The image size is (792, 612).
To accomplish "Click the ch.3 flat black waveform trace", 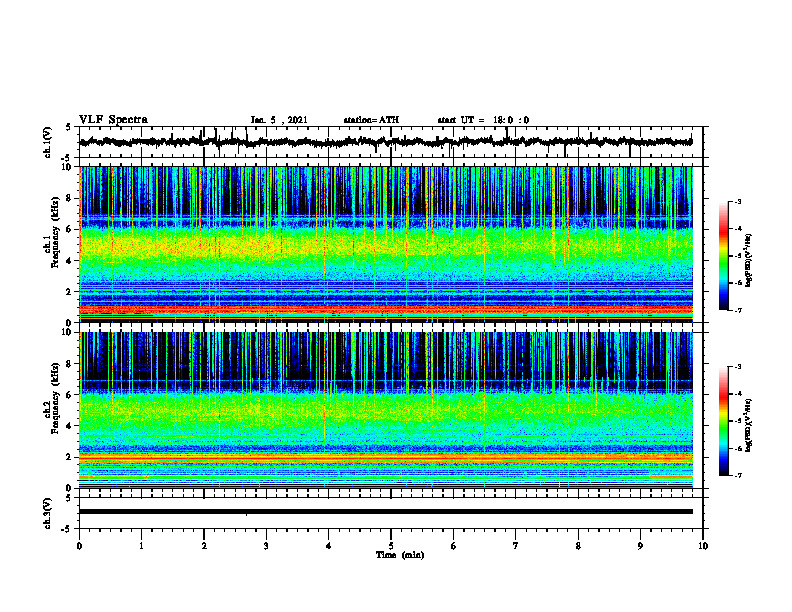I will (386, 512).
